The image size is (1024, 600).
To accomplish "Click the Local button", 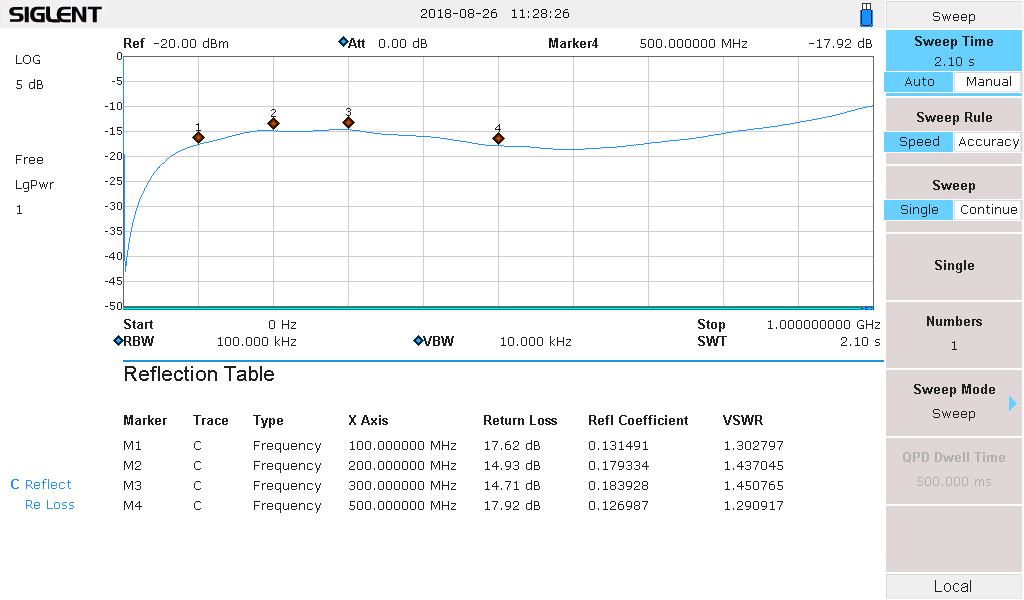I will [x=953, y=586].
